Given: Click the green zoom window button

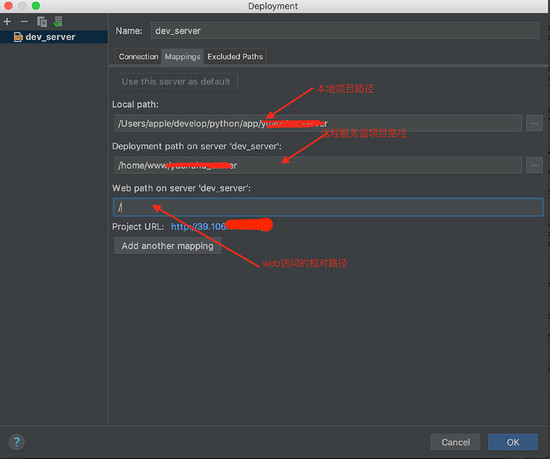Looking at the screenshot, I should 36,6.
